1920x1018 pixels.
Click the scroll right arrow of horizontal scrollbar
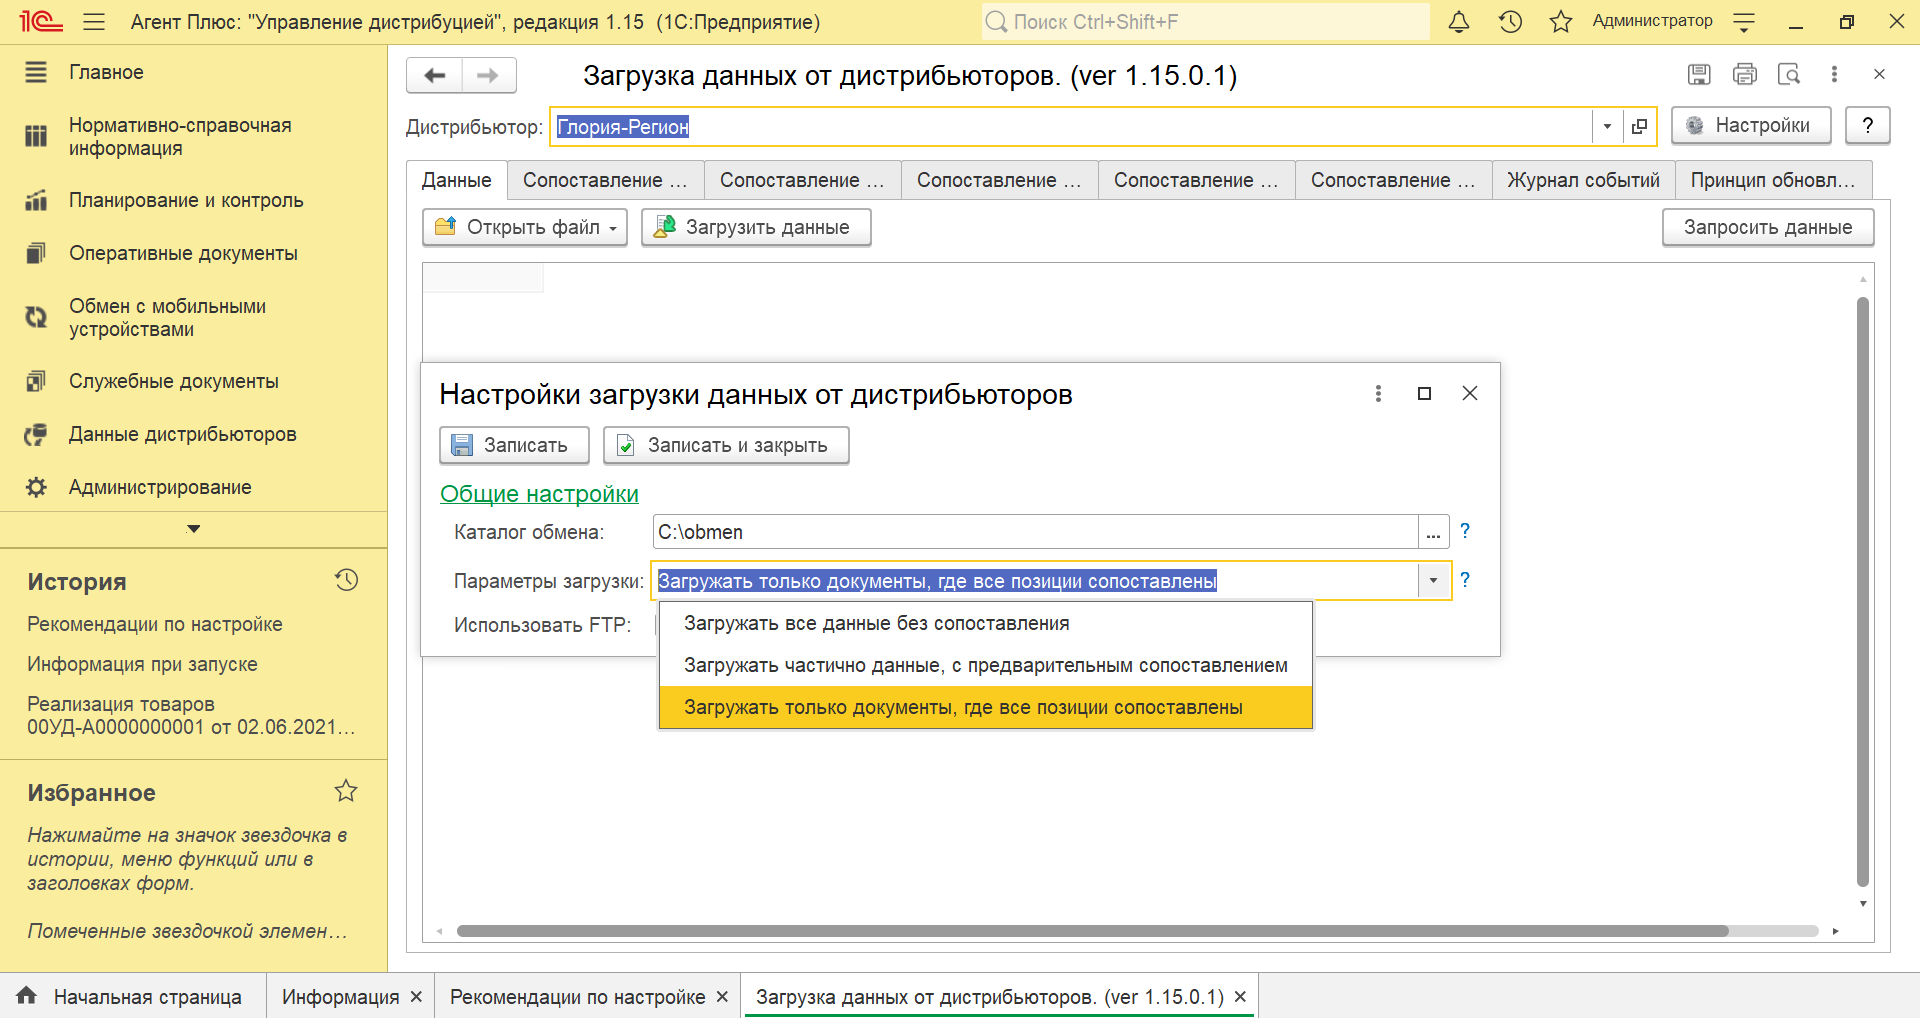[x=1835, y=931]
